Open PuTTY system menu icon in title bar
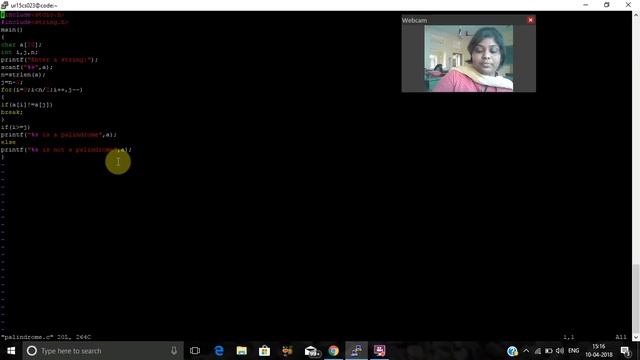Image resolution: width=640 pixels, height=360 pixels. coord(4,5)
